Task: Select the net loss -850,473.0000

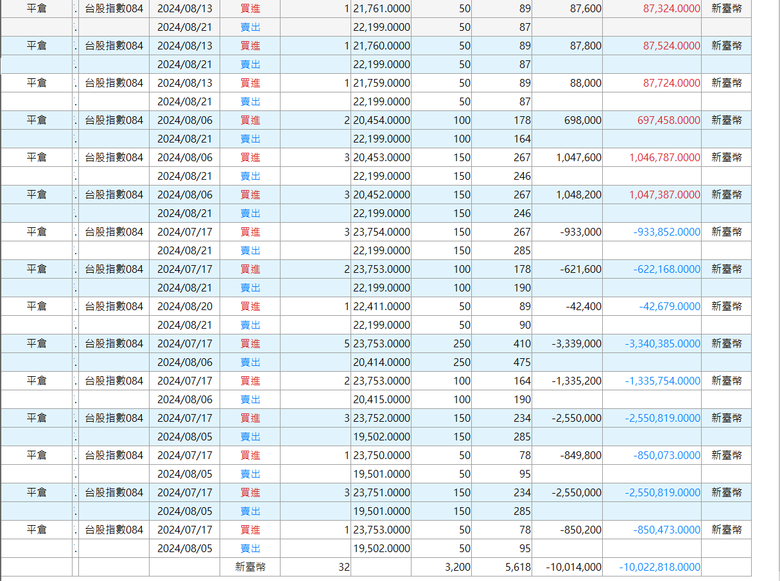Action: click(x=667, y=530)
